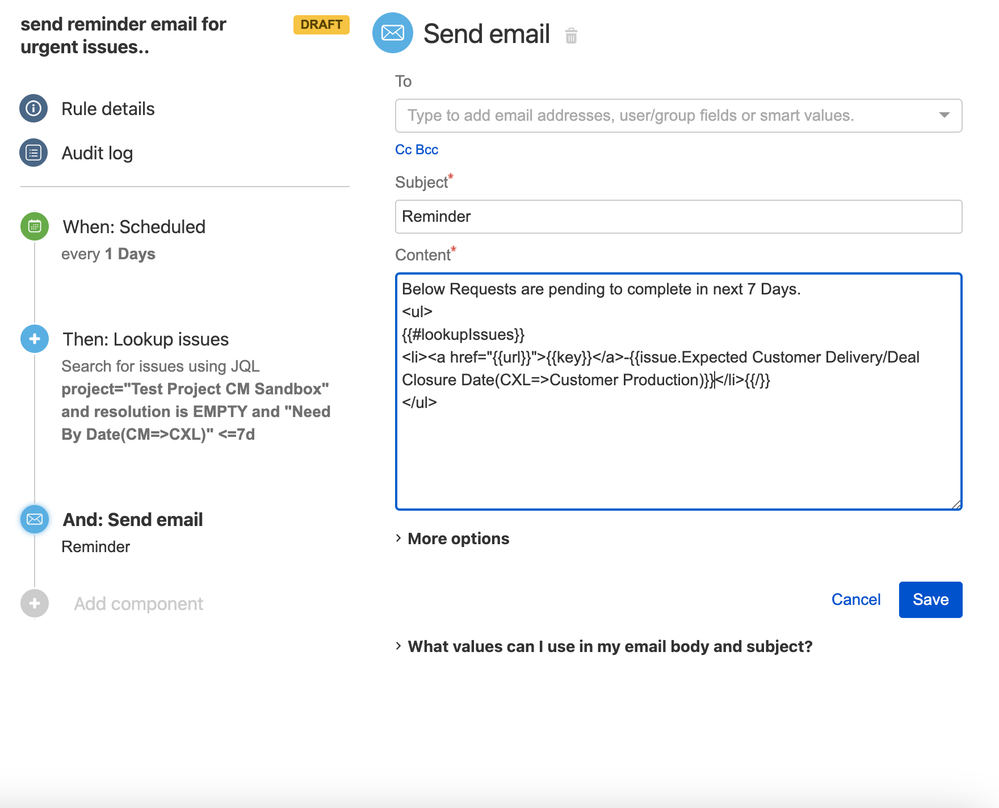Save the Send email action
The width and height of the screenshot is (999, 808).
(x=930, y=600)
